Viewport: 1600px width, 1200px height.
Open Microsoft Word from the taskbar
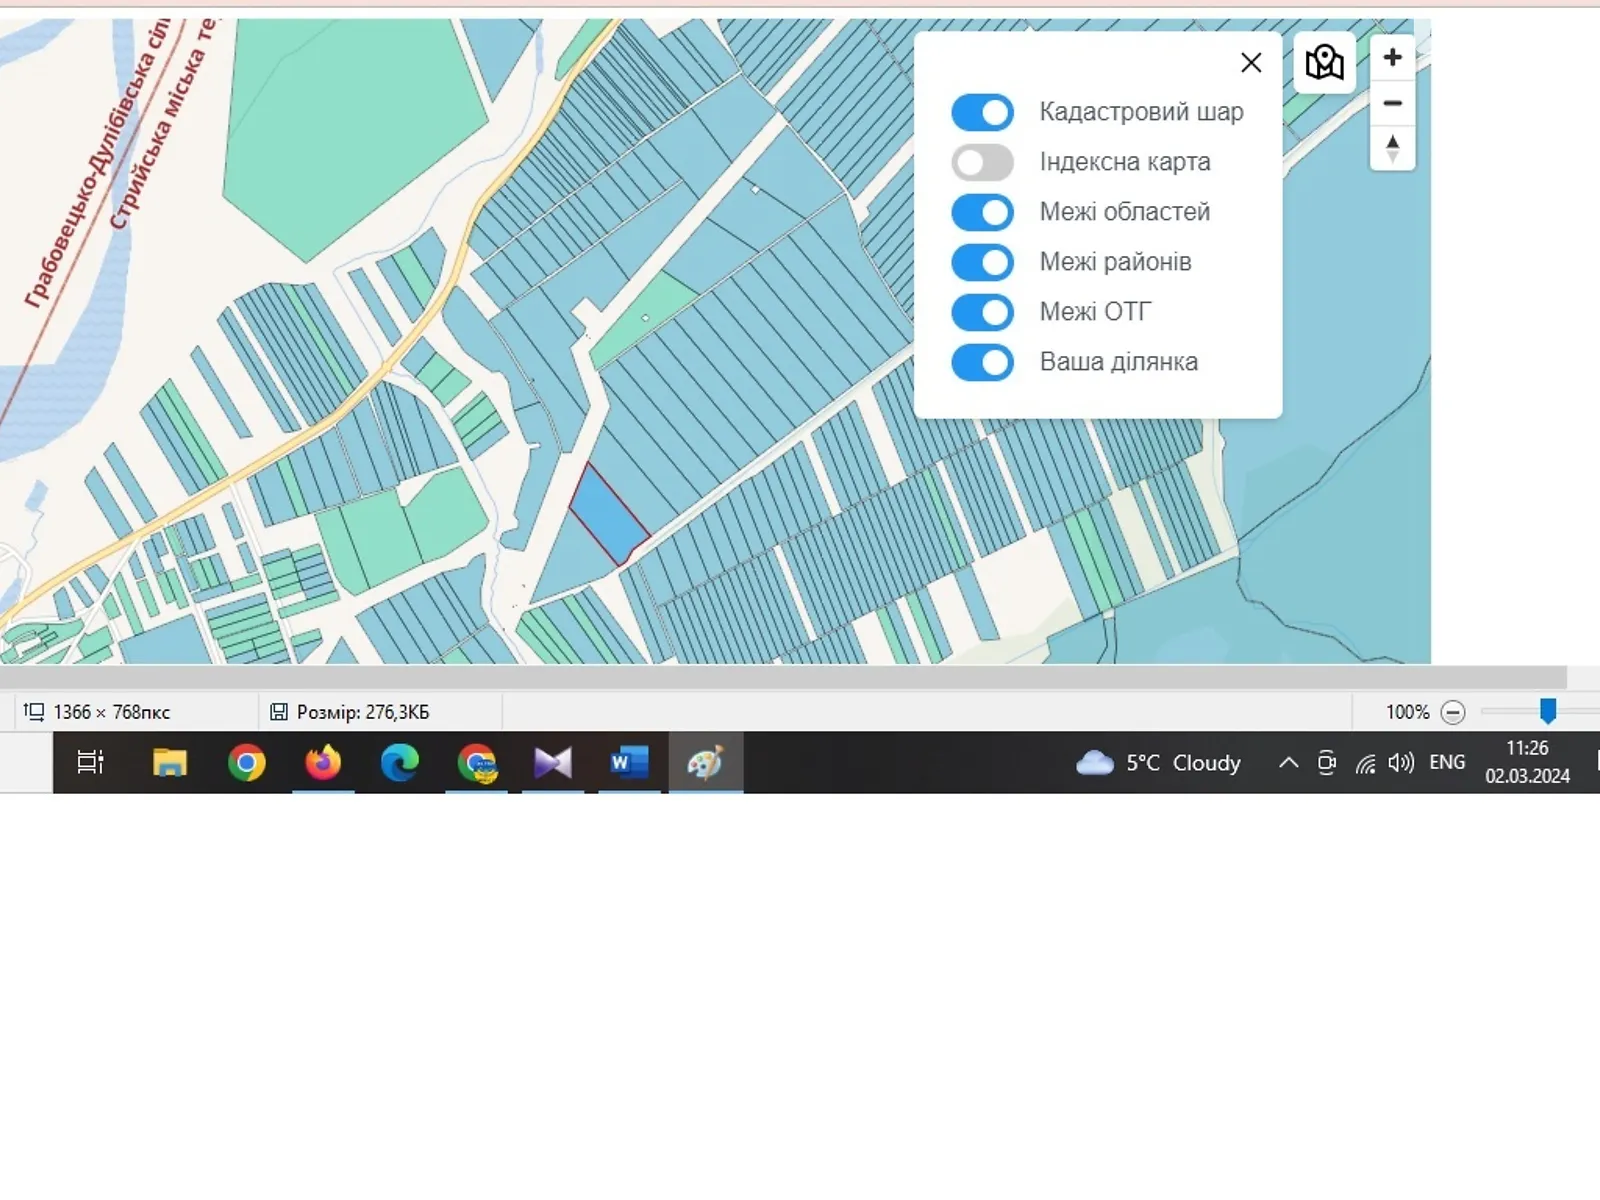[629, 763]
